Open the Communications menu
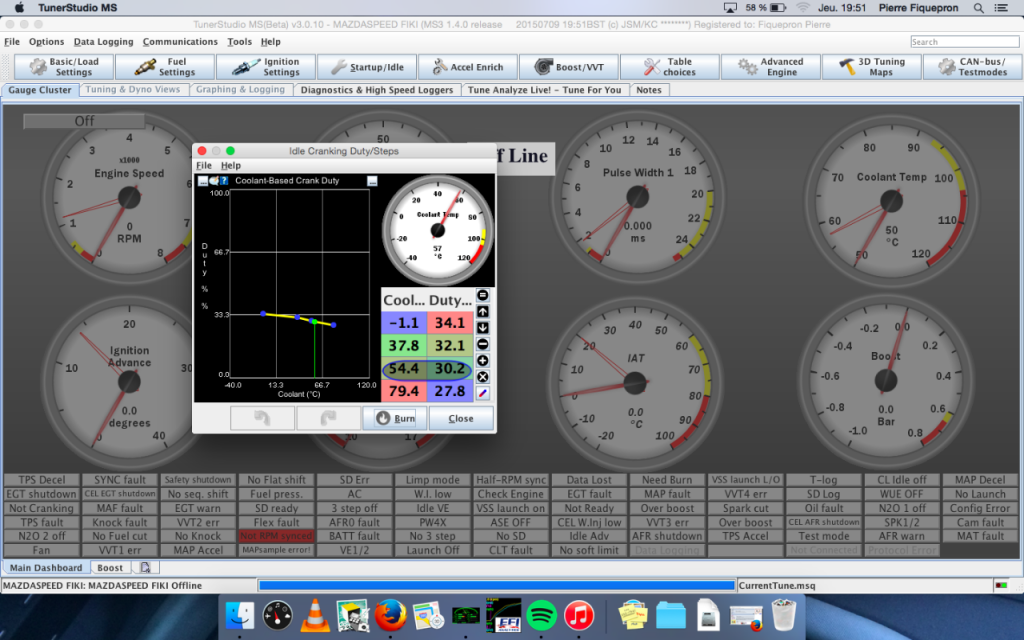The width and height of the screenshot is (1024, 640). (x=180, y=41)
